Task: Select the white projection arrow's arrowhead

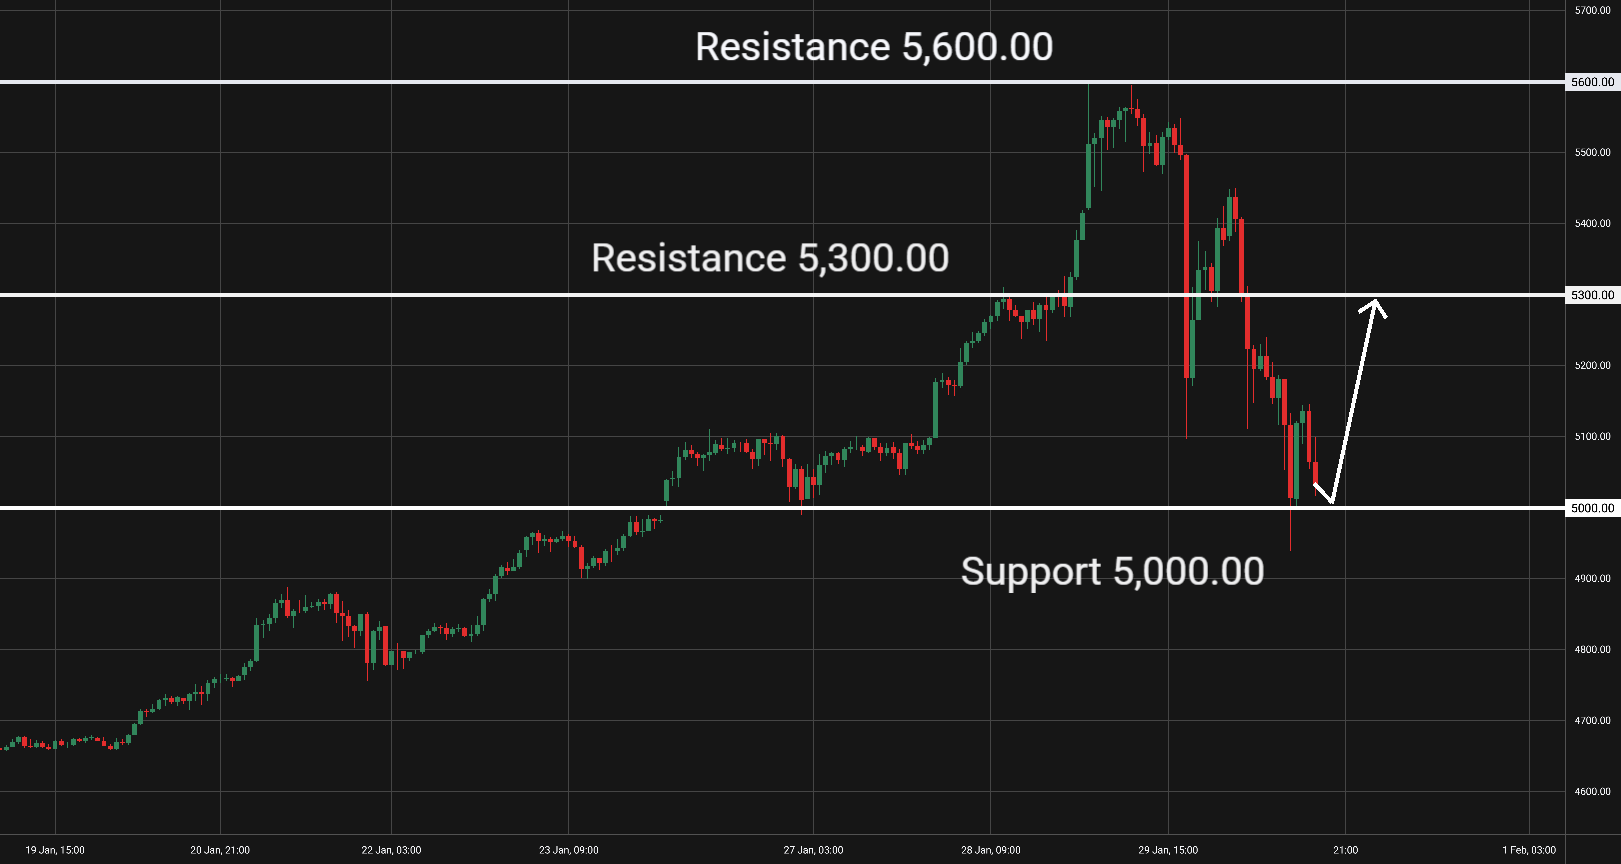Action: pos(1375,306)
